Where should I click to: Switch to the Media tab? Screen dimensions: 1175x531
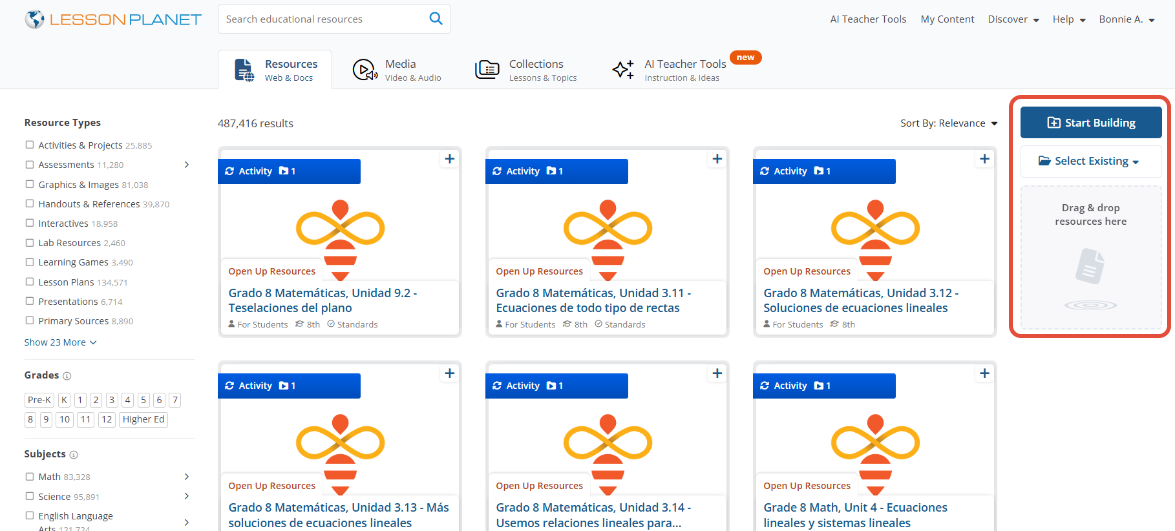(x=396, y=70)
